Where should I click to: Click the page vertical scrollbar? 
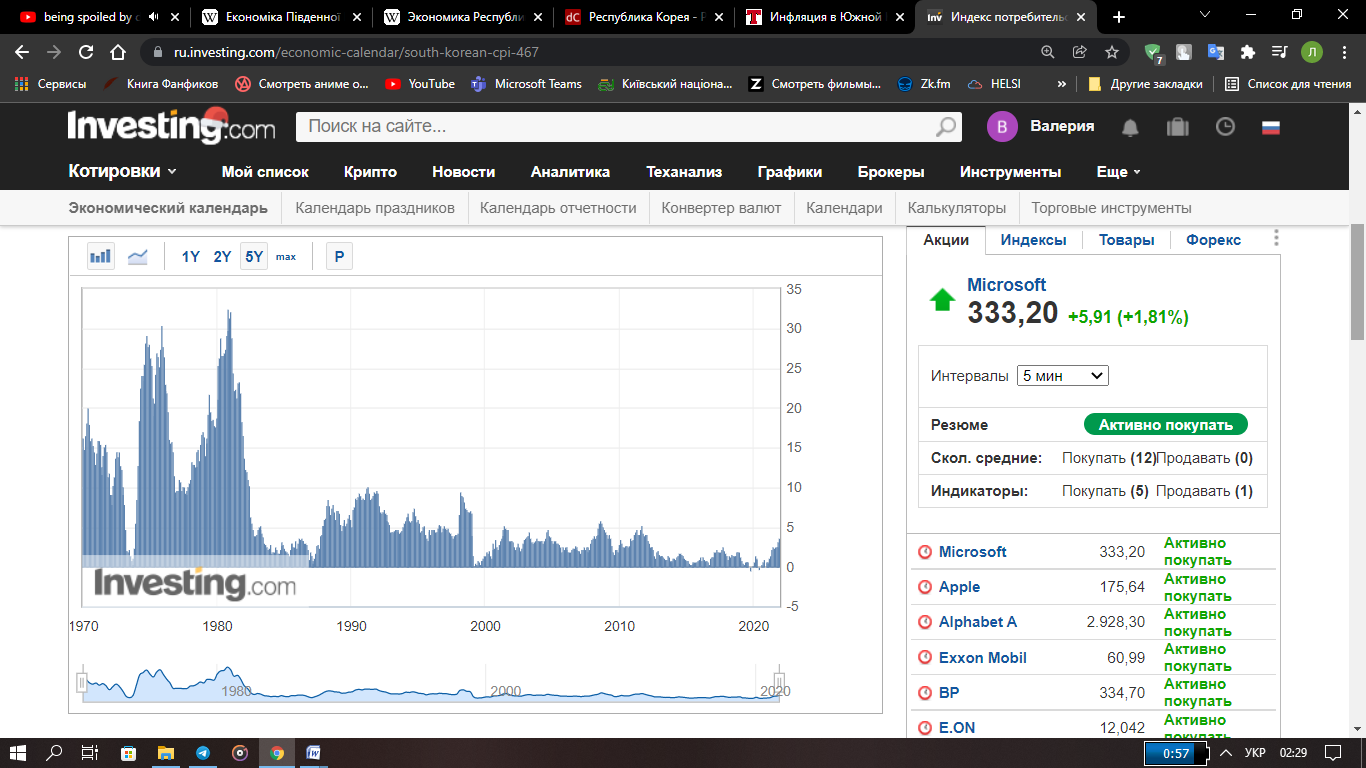[x=1358, y=283]
